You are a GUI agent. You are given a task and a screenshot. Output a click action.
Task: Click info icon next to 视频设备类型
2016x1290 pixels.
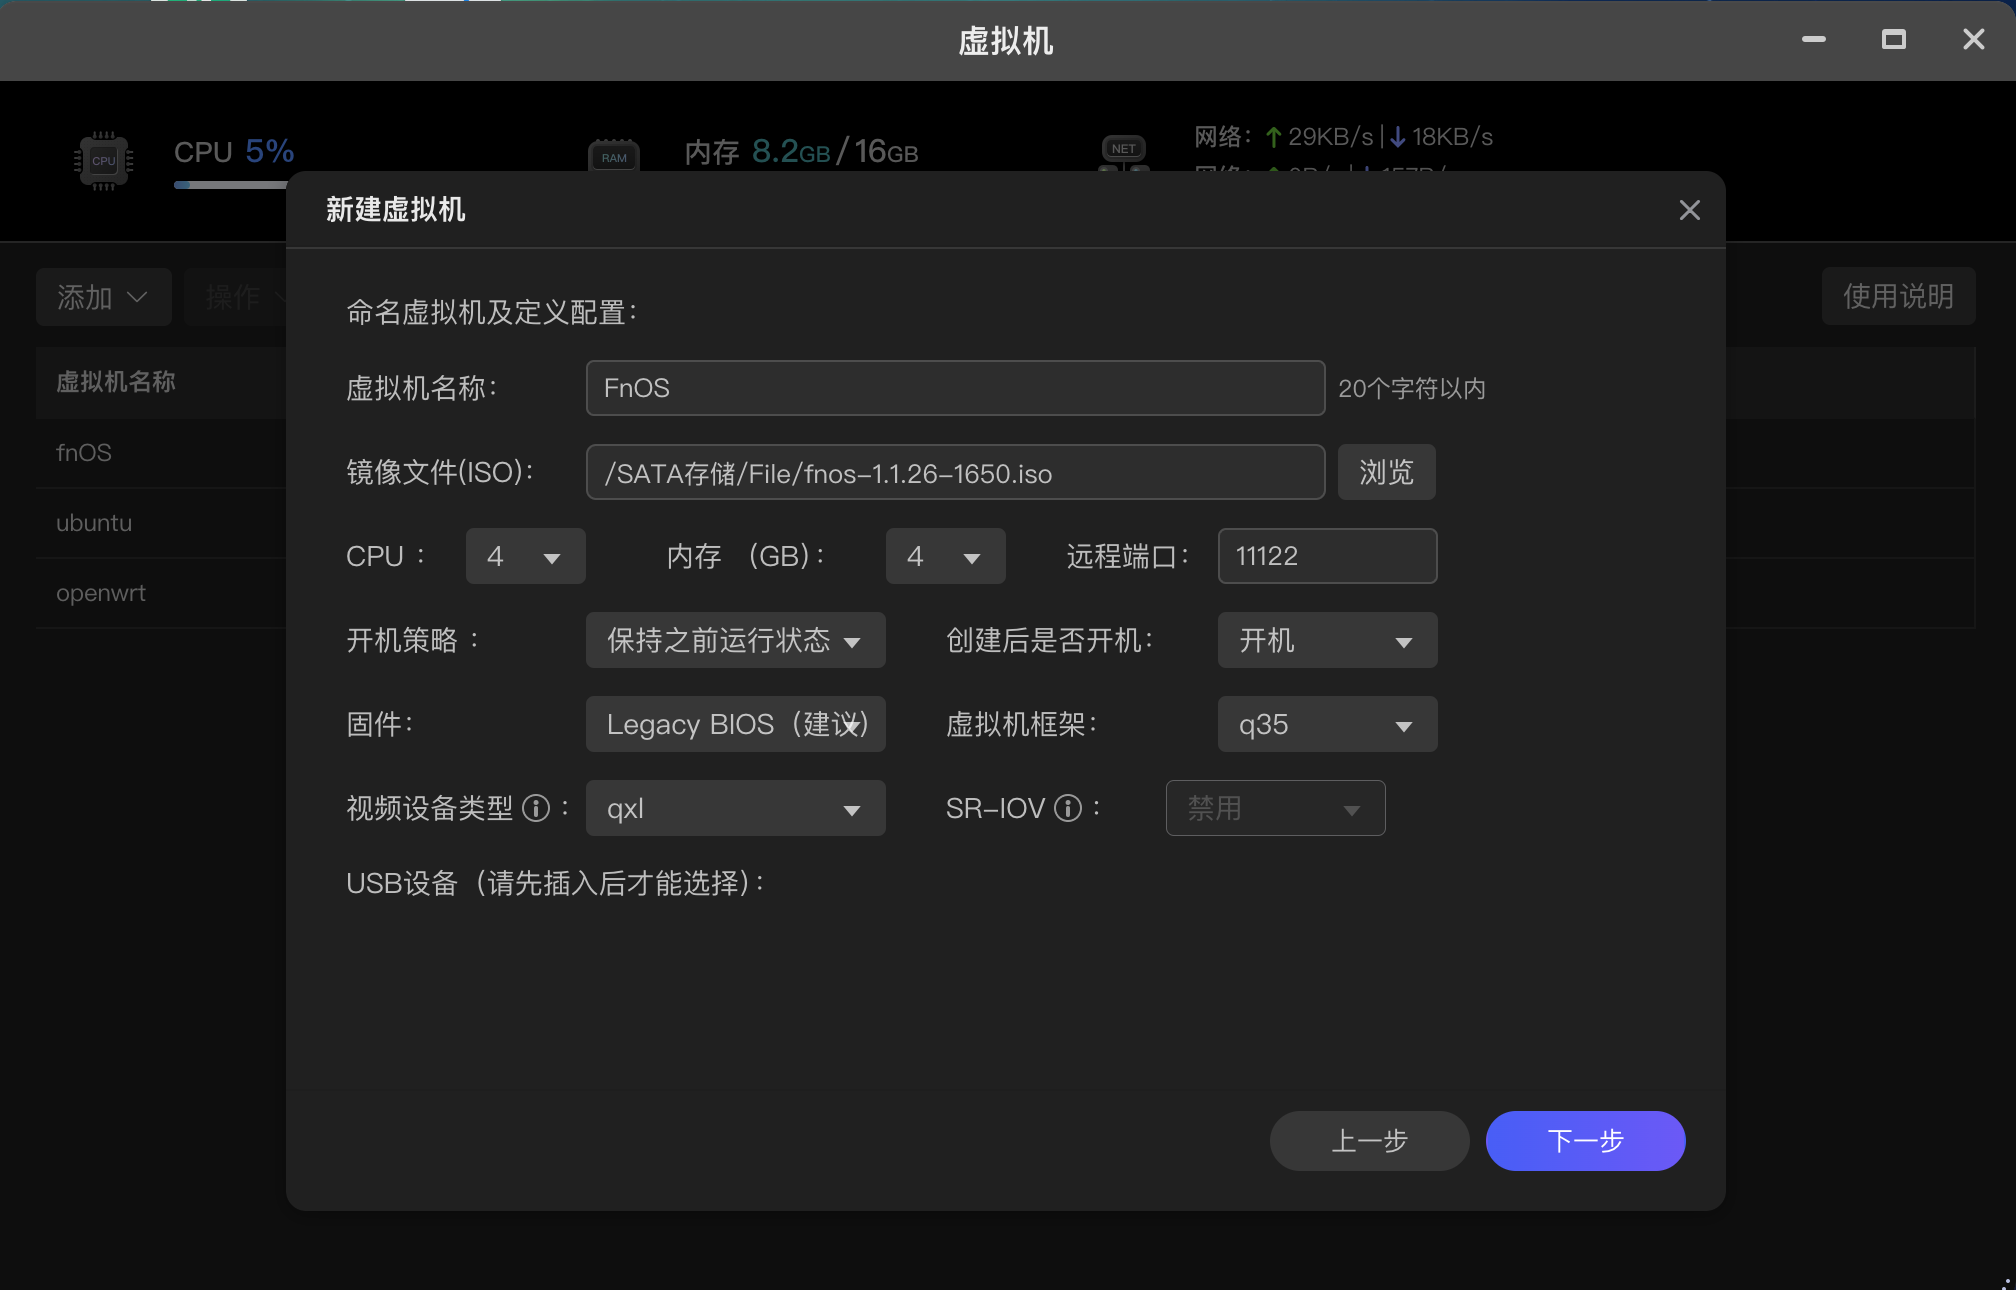tap(536, 808)
